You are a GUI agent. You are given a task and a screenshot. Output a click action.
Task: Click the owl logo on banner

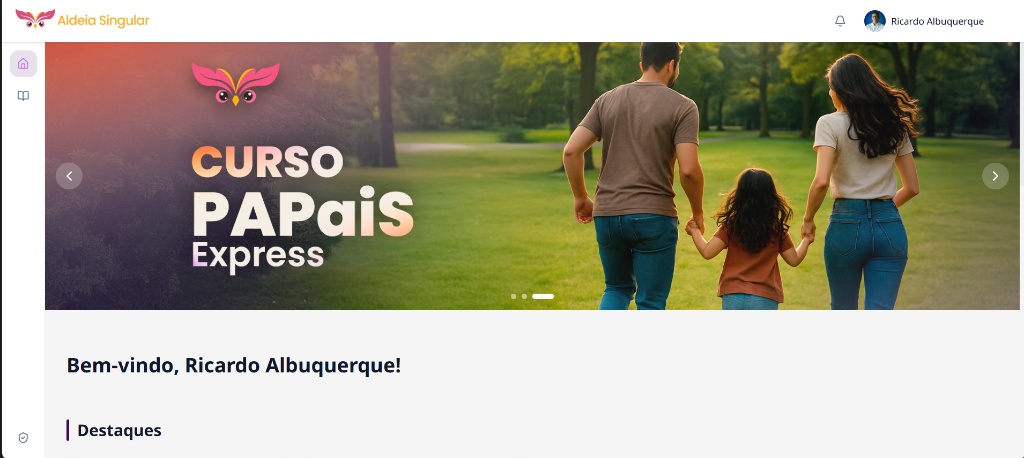click(236, 84)
